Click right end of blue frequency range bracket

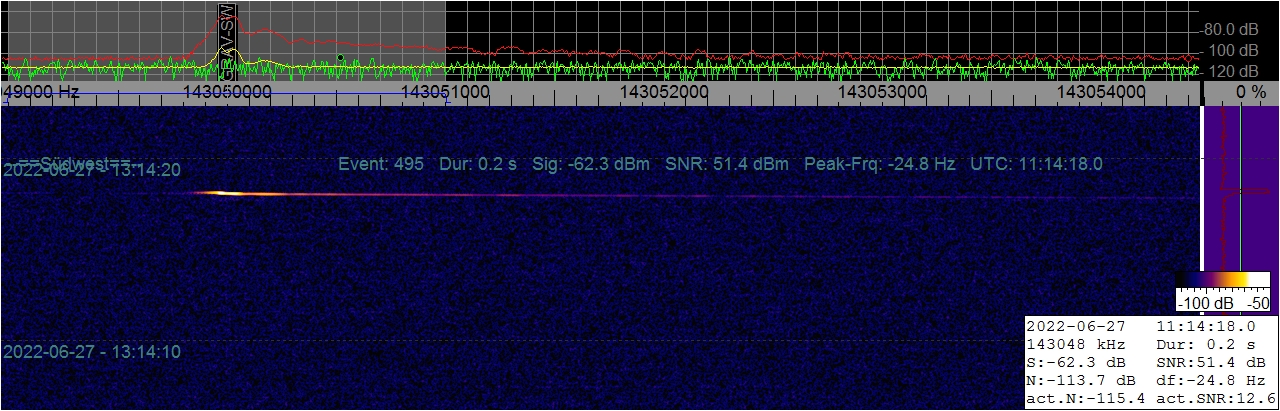tap(446, 94)
